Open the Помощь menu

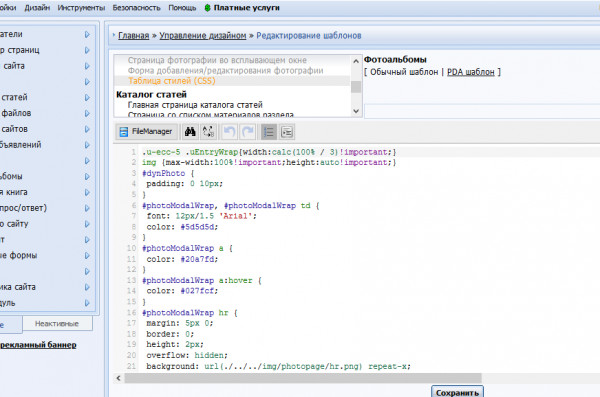(182, 8)
